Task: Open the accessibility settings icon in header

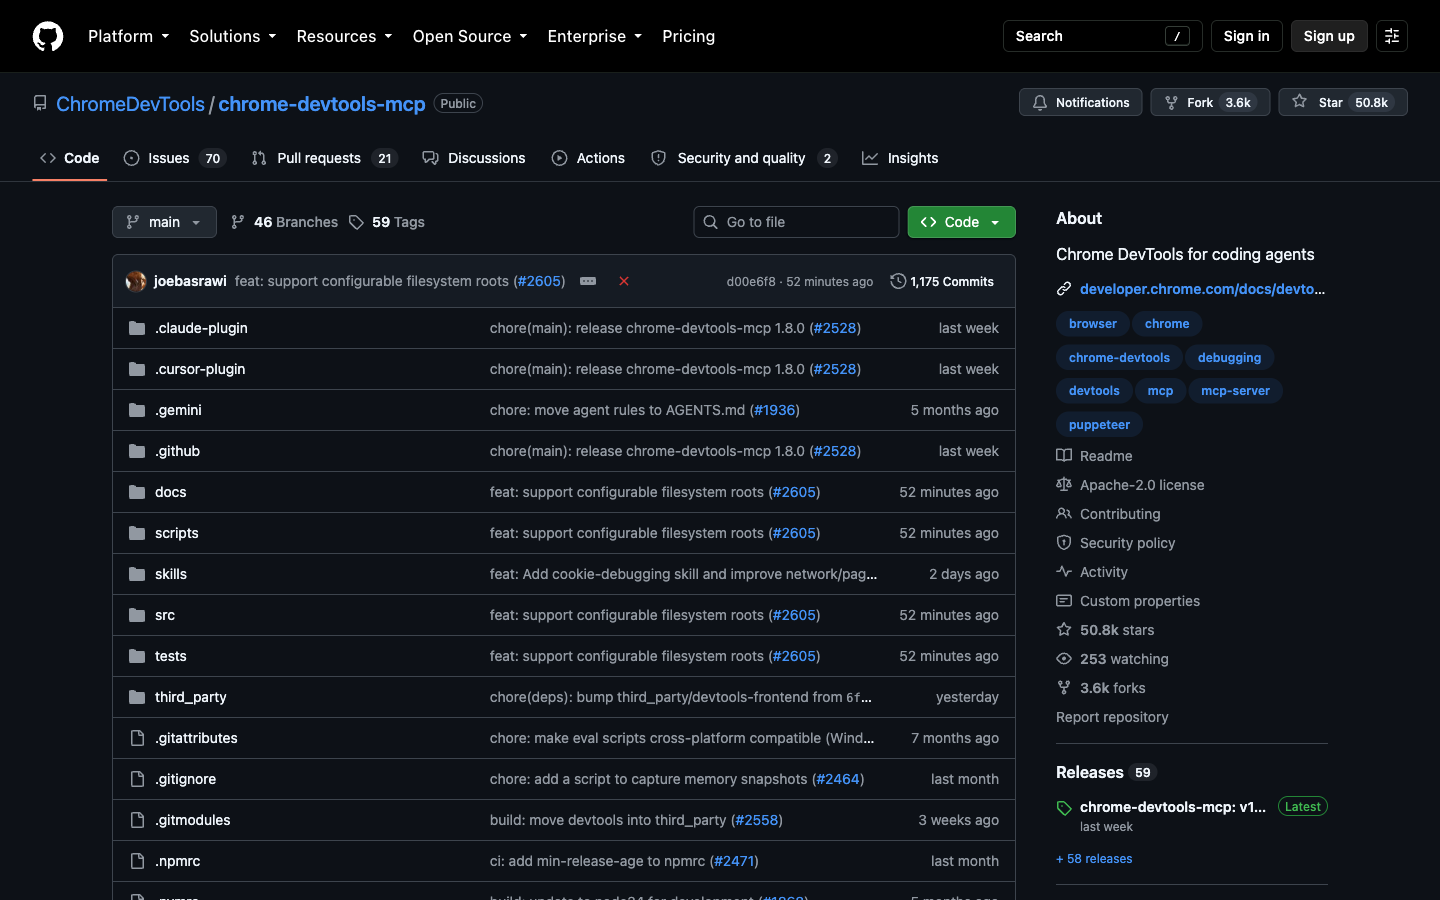Action: tap(1392, 36)
